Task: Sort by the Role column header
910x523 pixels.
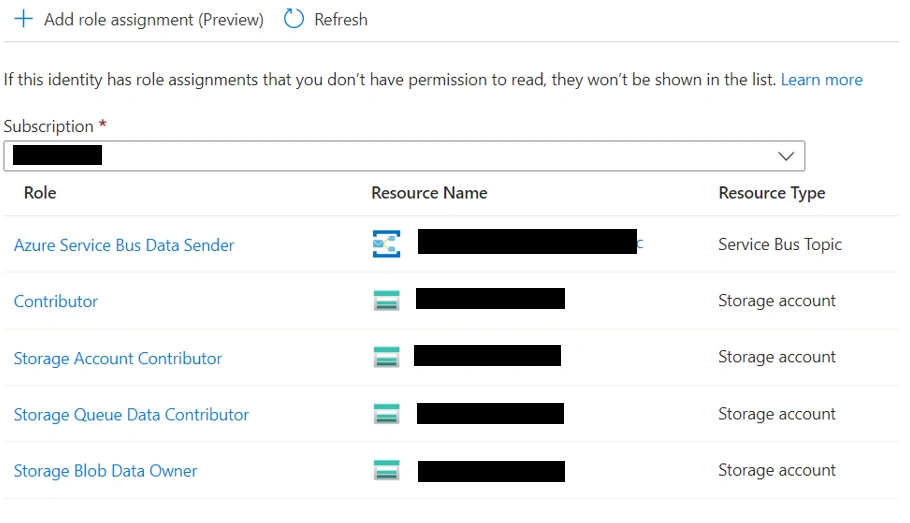Action: click(x=40, y=193)
